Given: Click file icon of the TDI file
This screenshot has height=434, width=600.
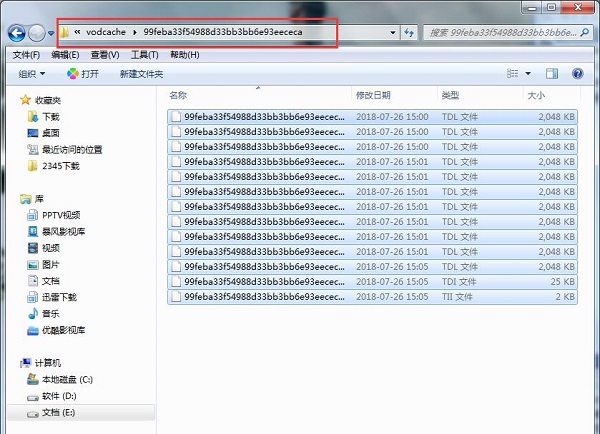Looking at the screenshot, I should click(x=176, y=282).
